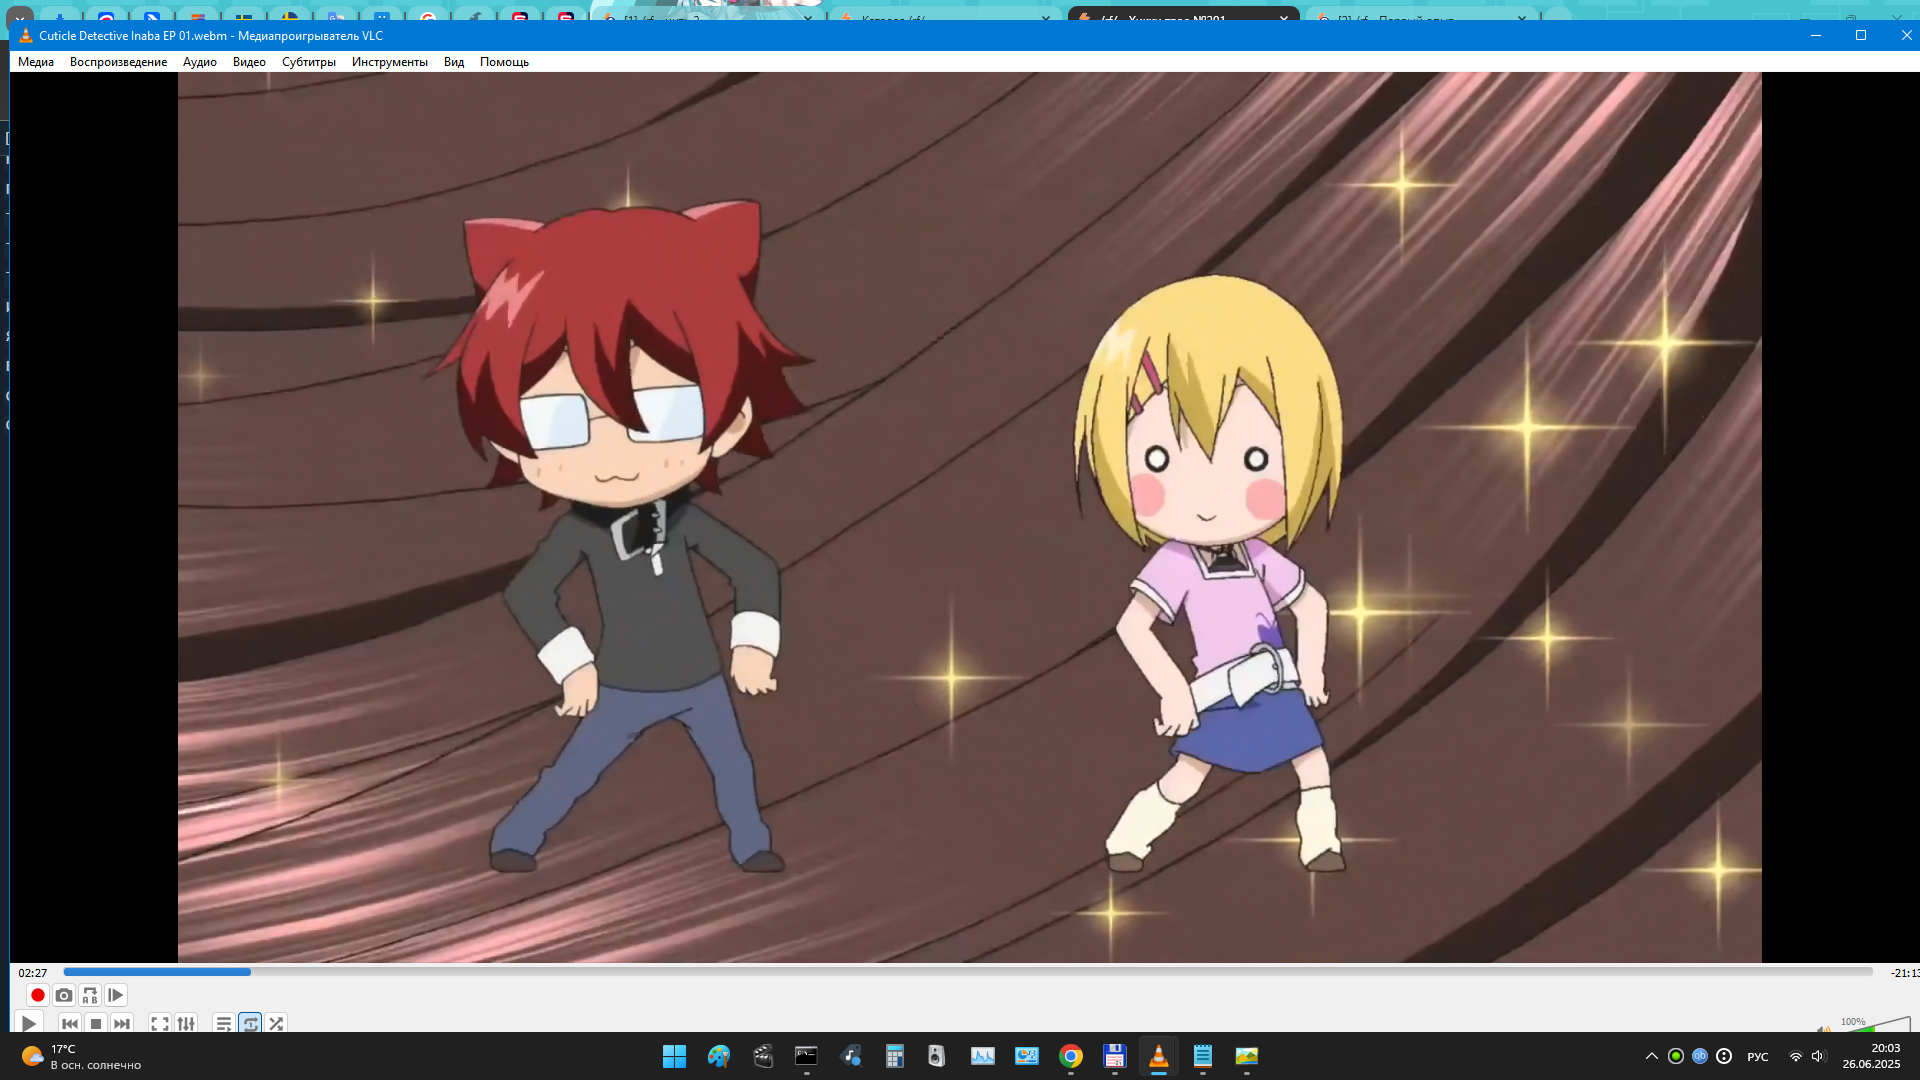
Task: Toggle fullscreen video mode
Action: (160, 1023)
